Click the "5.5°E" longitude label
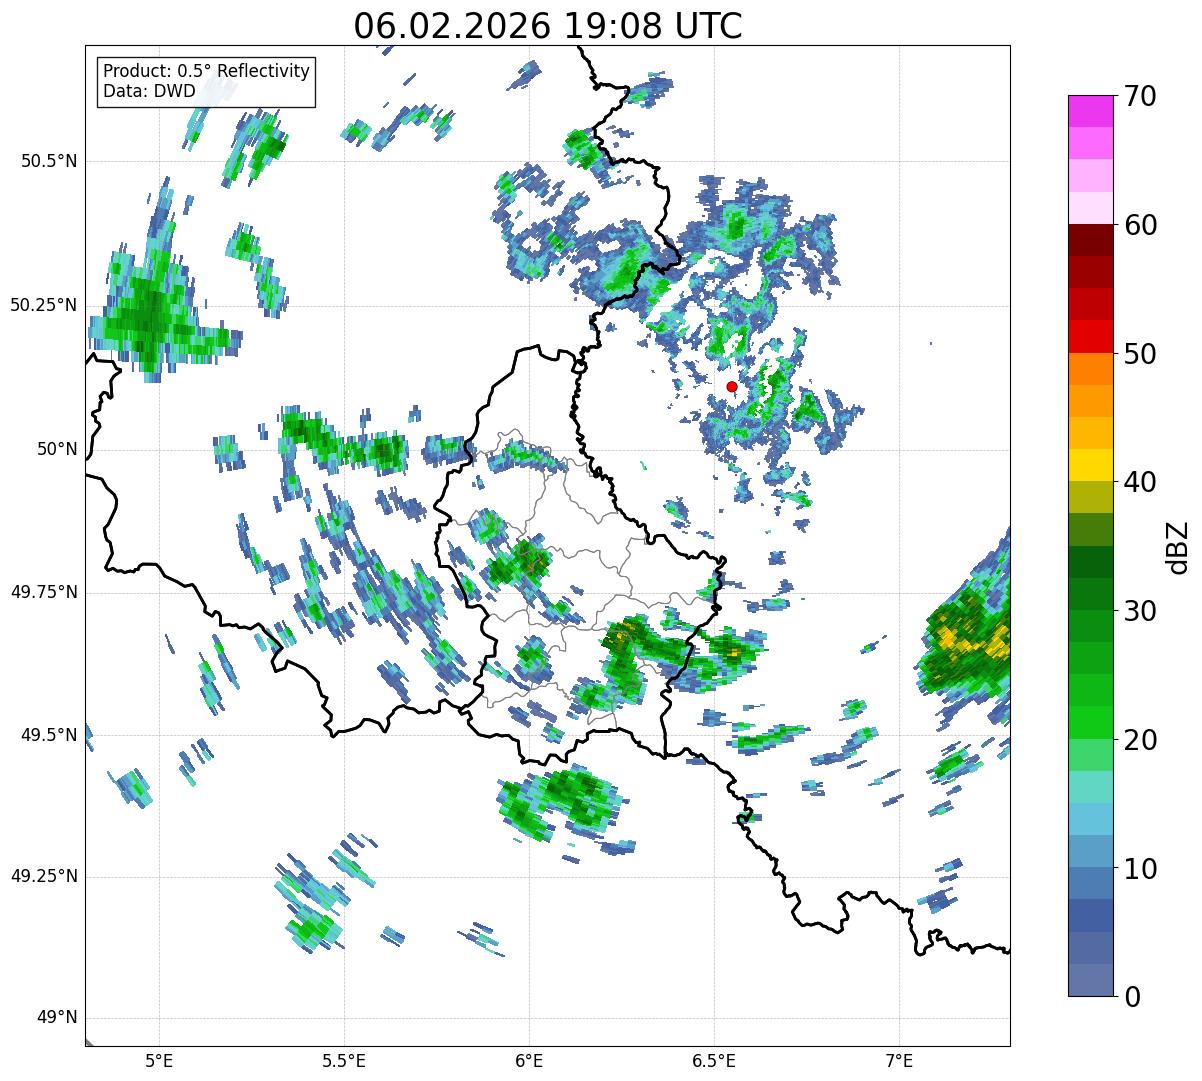Screen dimensions: 1202x1081 [x=344, y=1060]
